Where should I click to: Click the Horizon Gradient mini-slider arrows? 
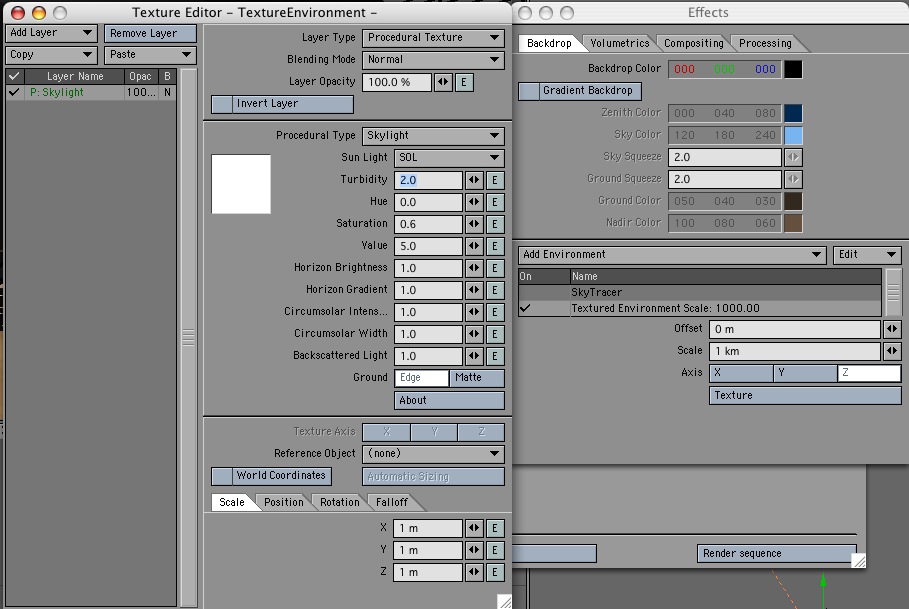point(474,290)
